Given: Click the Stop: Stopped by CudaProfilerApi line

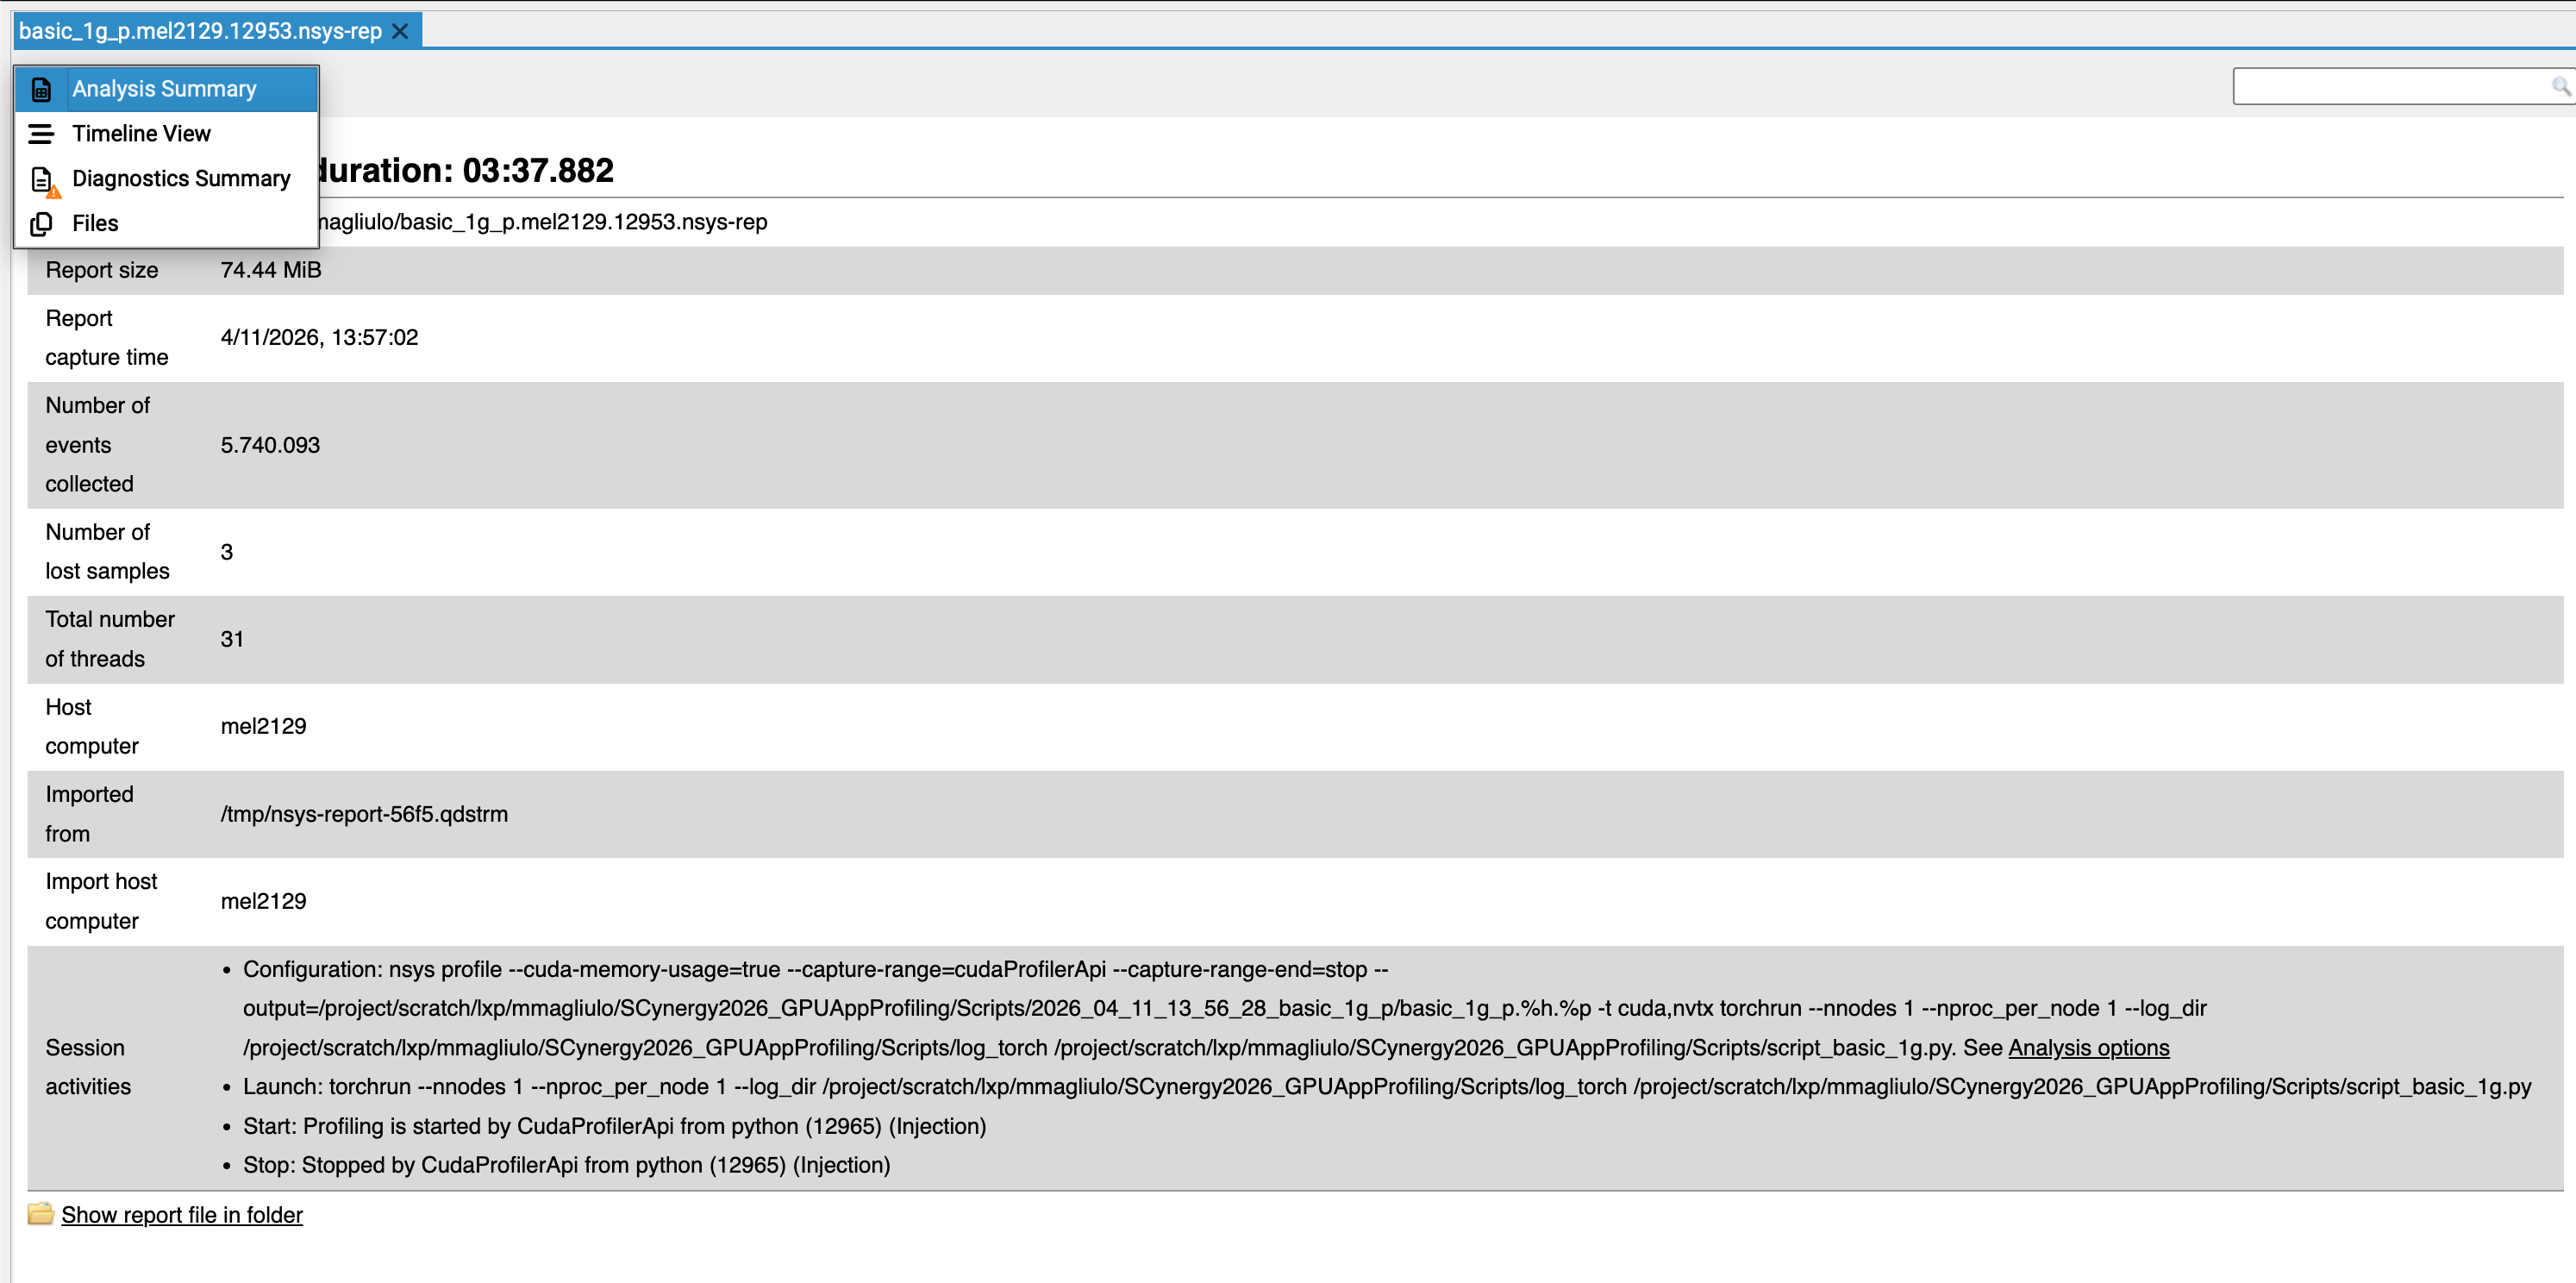Looking at the screenshot, I should 566,1165.
